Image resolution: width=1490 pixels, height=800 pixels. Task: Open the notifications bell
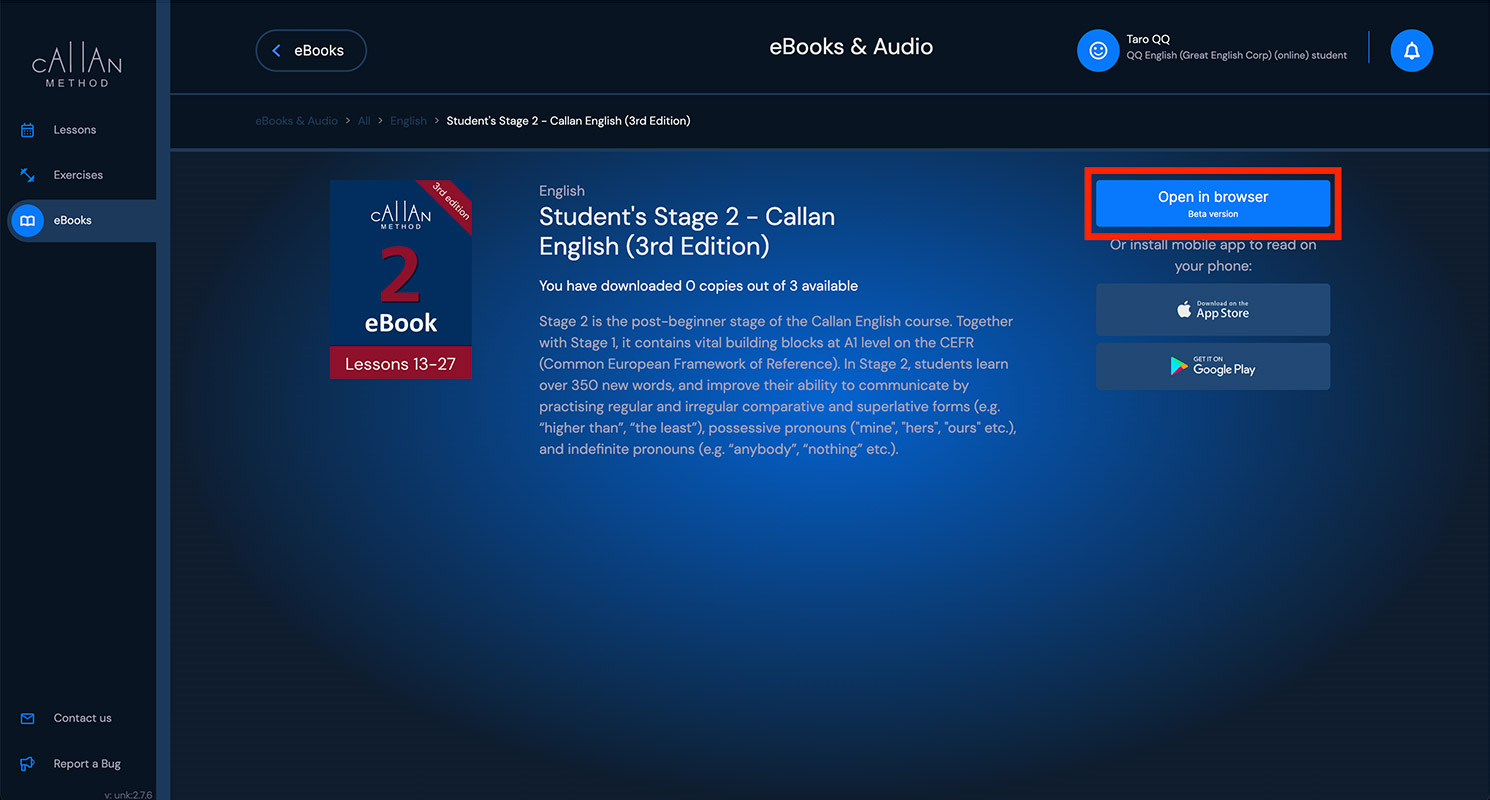[1412, 51]
